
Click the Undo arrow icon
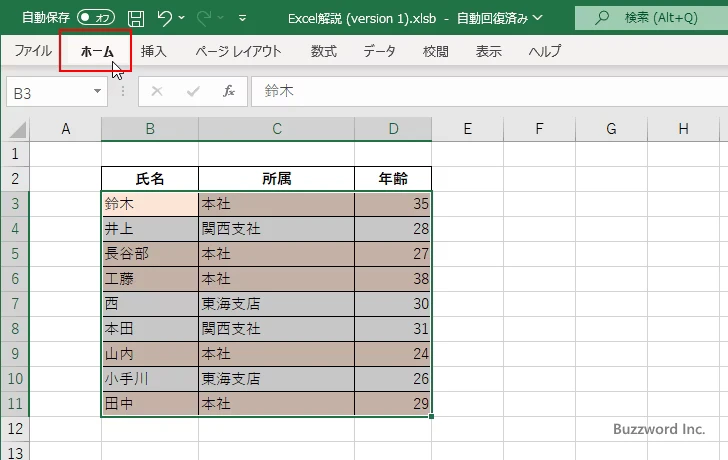[164, 18]
